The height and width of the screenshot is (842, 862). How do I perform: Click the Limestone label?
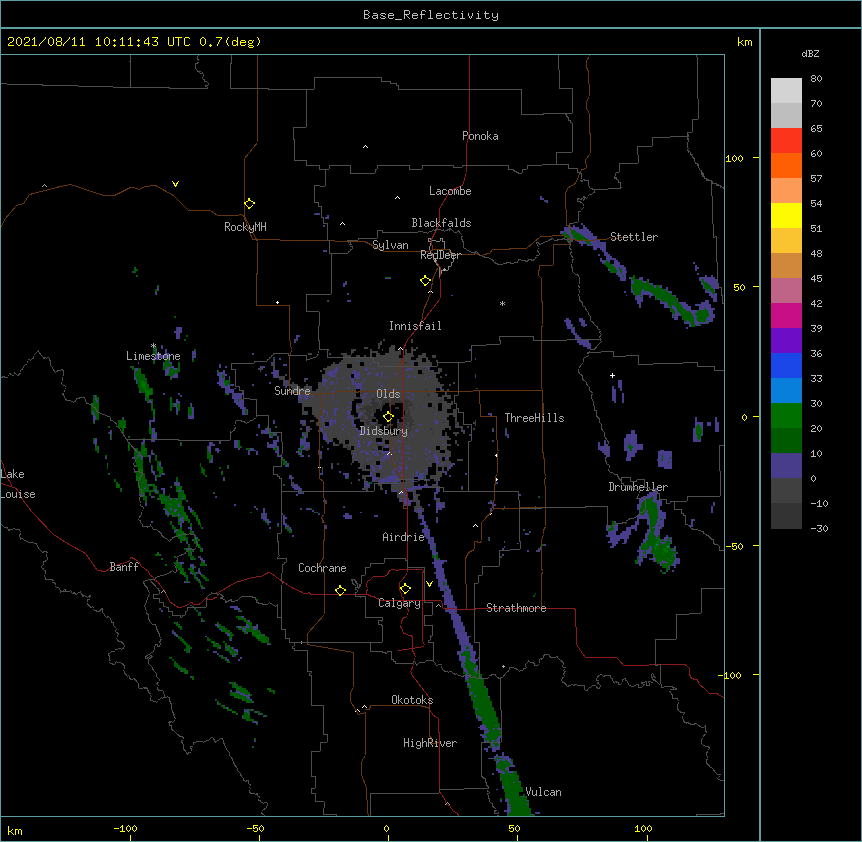click(x=153, y=356)
